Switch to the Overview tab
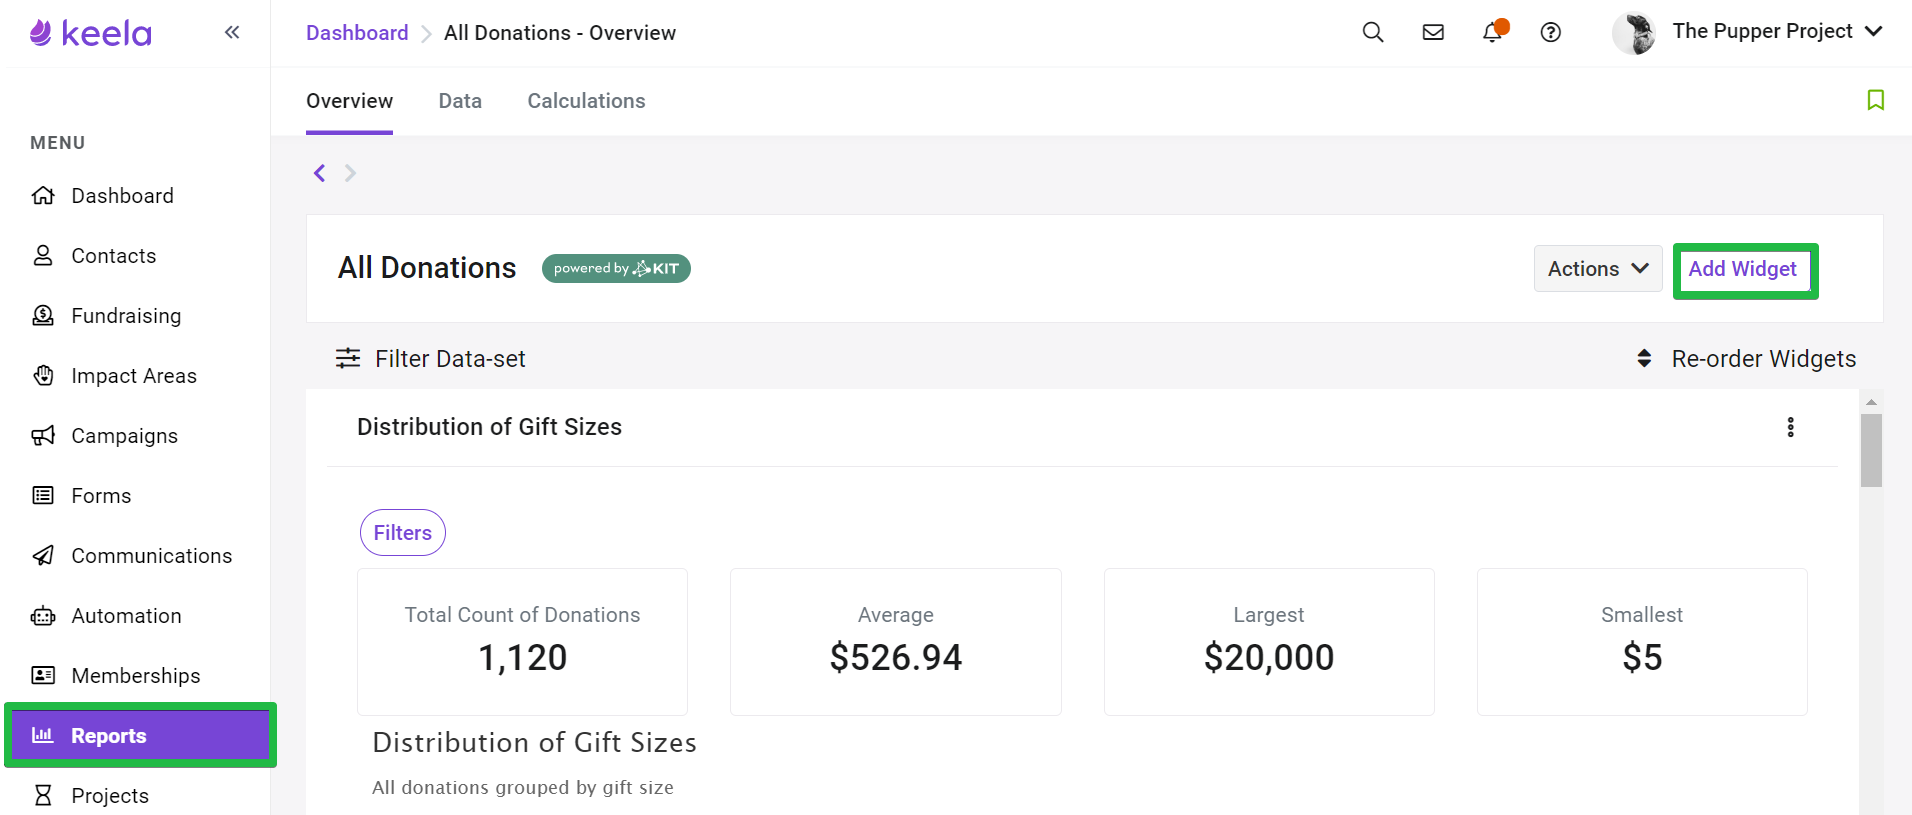This screenshot has width=1912, height=815. click(349, 101)
